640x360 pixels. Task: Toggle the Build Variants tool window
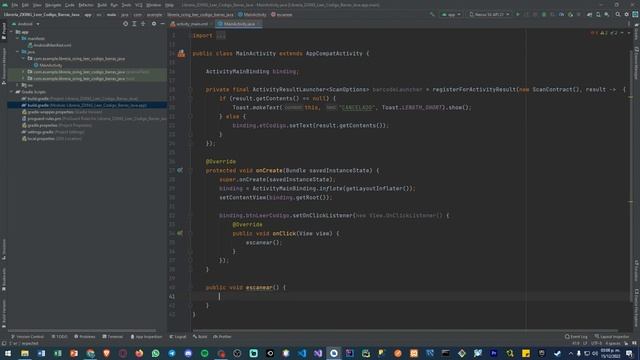(4, 313)
